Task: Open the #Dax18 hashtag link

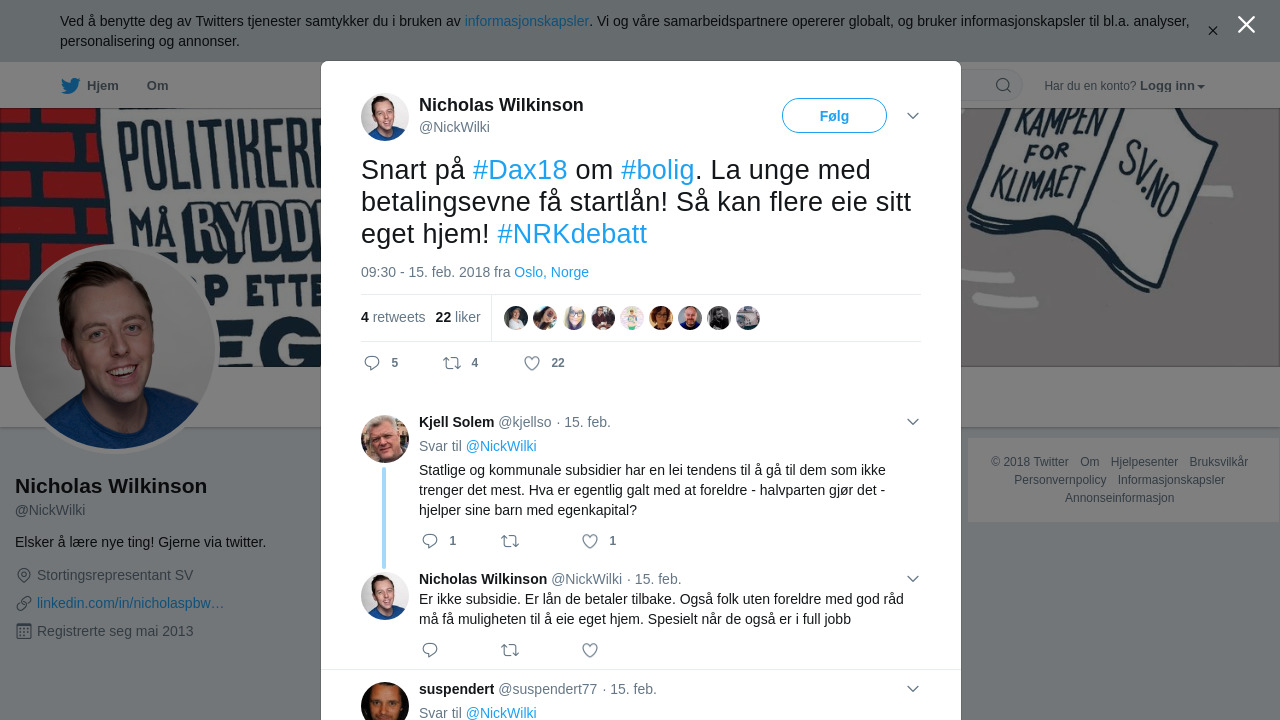Action: tap(520, 170)
